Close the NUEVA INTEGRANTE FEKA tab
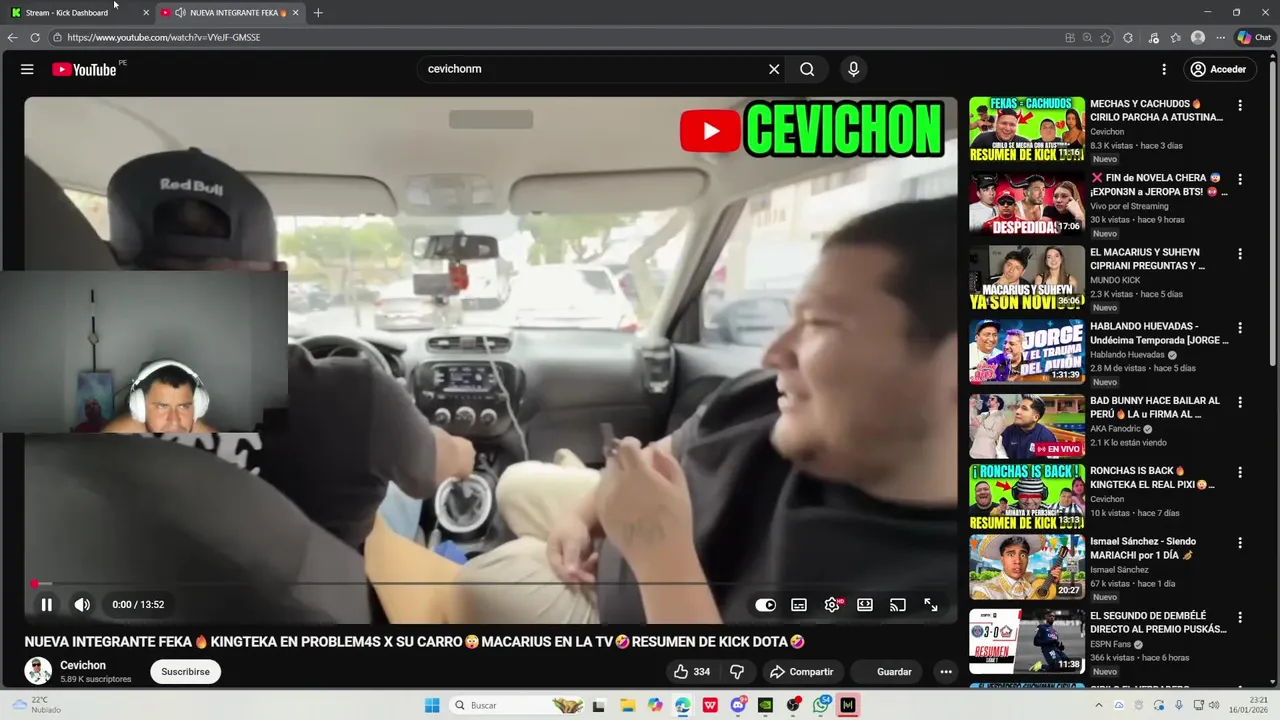 pyautogui.click(x=296, y=12)
